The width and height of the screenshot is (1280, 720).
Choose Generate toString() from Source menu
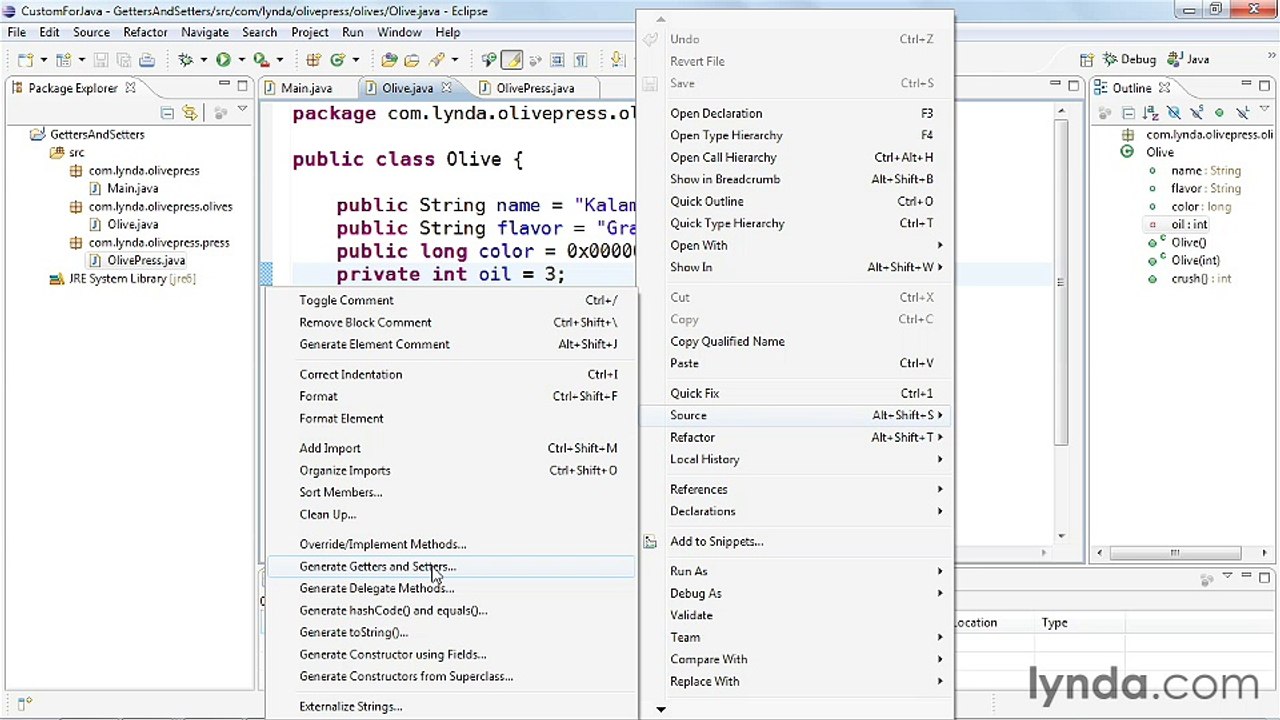tap(451, 632)
